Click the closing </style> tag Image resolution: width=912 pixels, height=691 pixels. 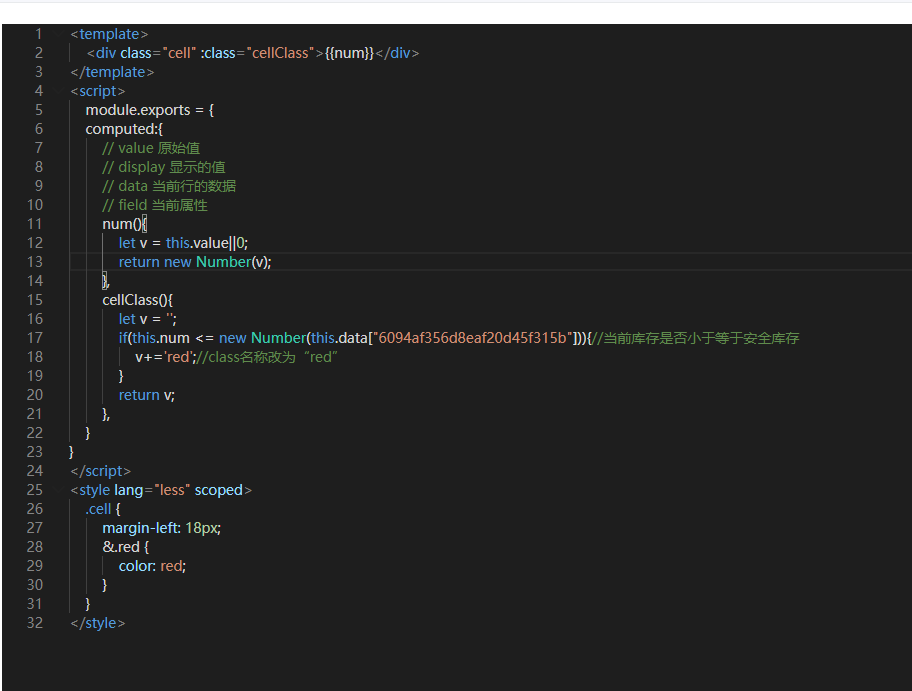[98, 623]
